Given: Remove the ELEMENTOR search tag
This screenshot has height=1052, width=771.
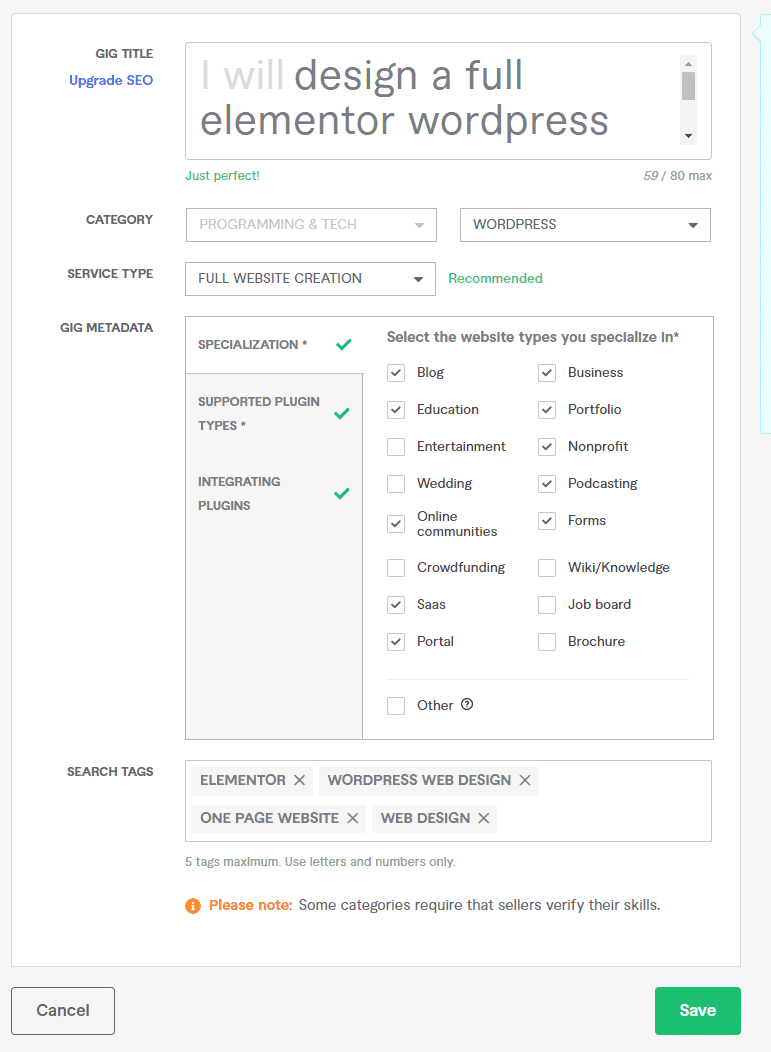Looking at the screenshot, I should 299,780.
